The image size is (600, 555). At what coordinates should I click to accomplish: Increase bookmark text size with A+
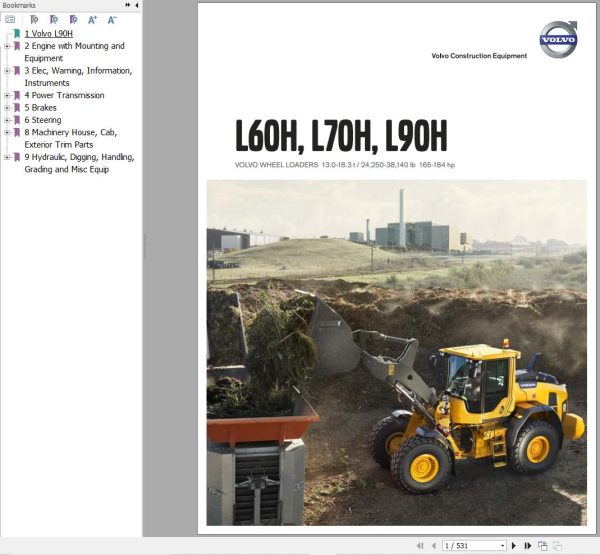click(92, 20)
